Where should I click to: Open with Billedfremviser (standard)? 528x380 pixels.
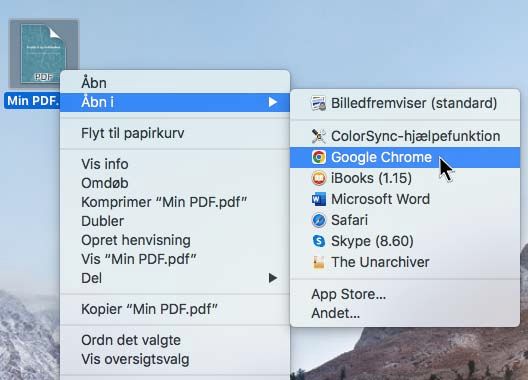pos(405,103)
